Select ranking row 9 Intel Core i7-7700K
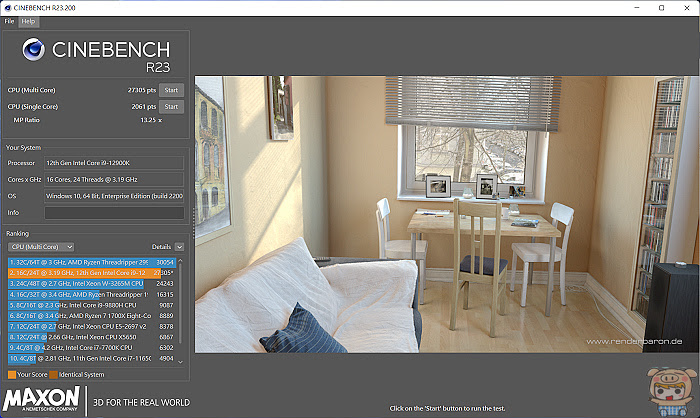Screen dimensions: 700x418 pos(91,348)
